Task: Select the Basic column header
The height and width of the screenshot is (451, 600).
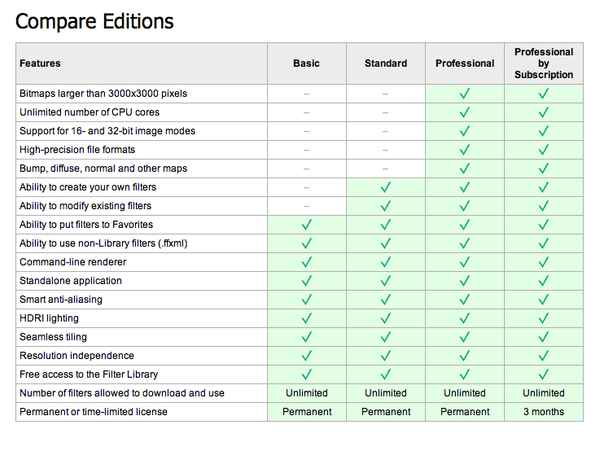Action: click(307, 63)
